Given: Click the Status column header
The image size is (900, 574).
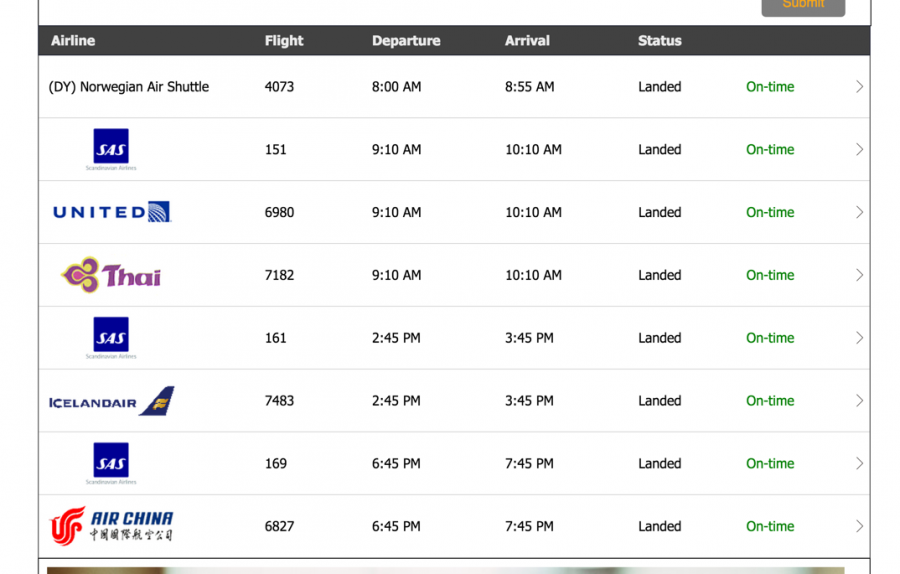Looking at the screenshot, I should pos(659,41).
